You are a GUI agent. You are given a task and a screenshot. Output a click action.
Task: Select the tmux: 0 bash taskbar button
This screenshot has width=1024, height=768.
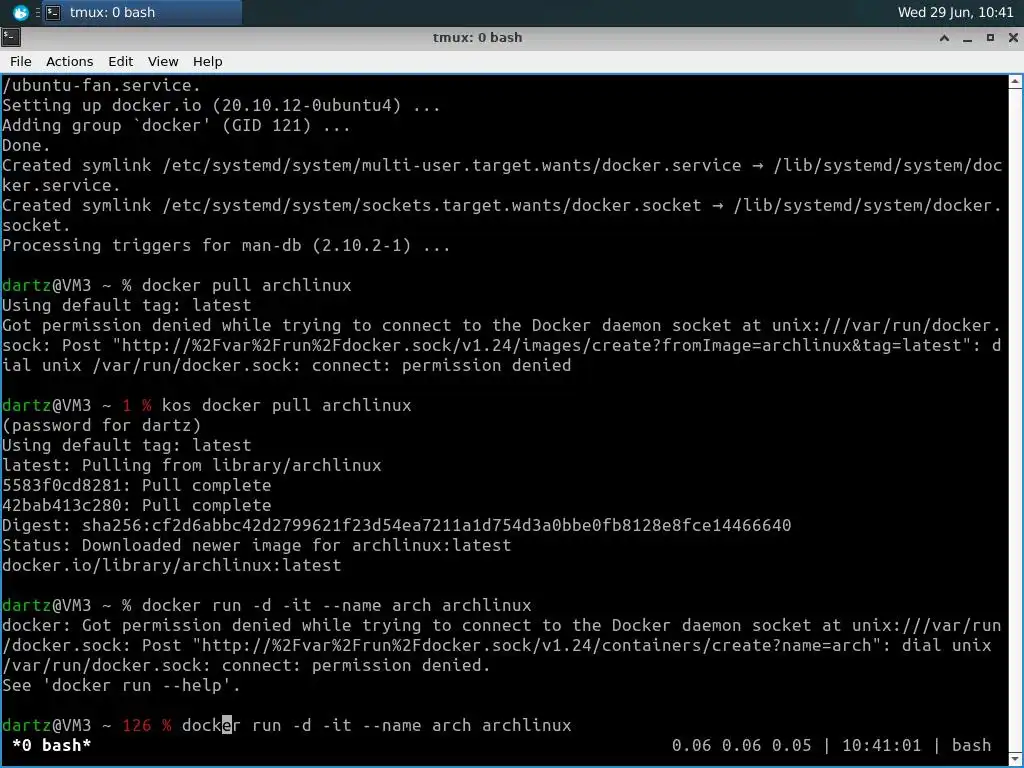tap(142, 12)
